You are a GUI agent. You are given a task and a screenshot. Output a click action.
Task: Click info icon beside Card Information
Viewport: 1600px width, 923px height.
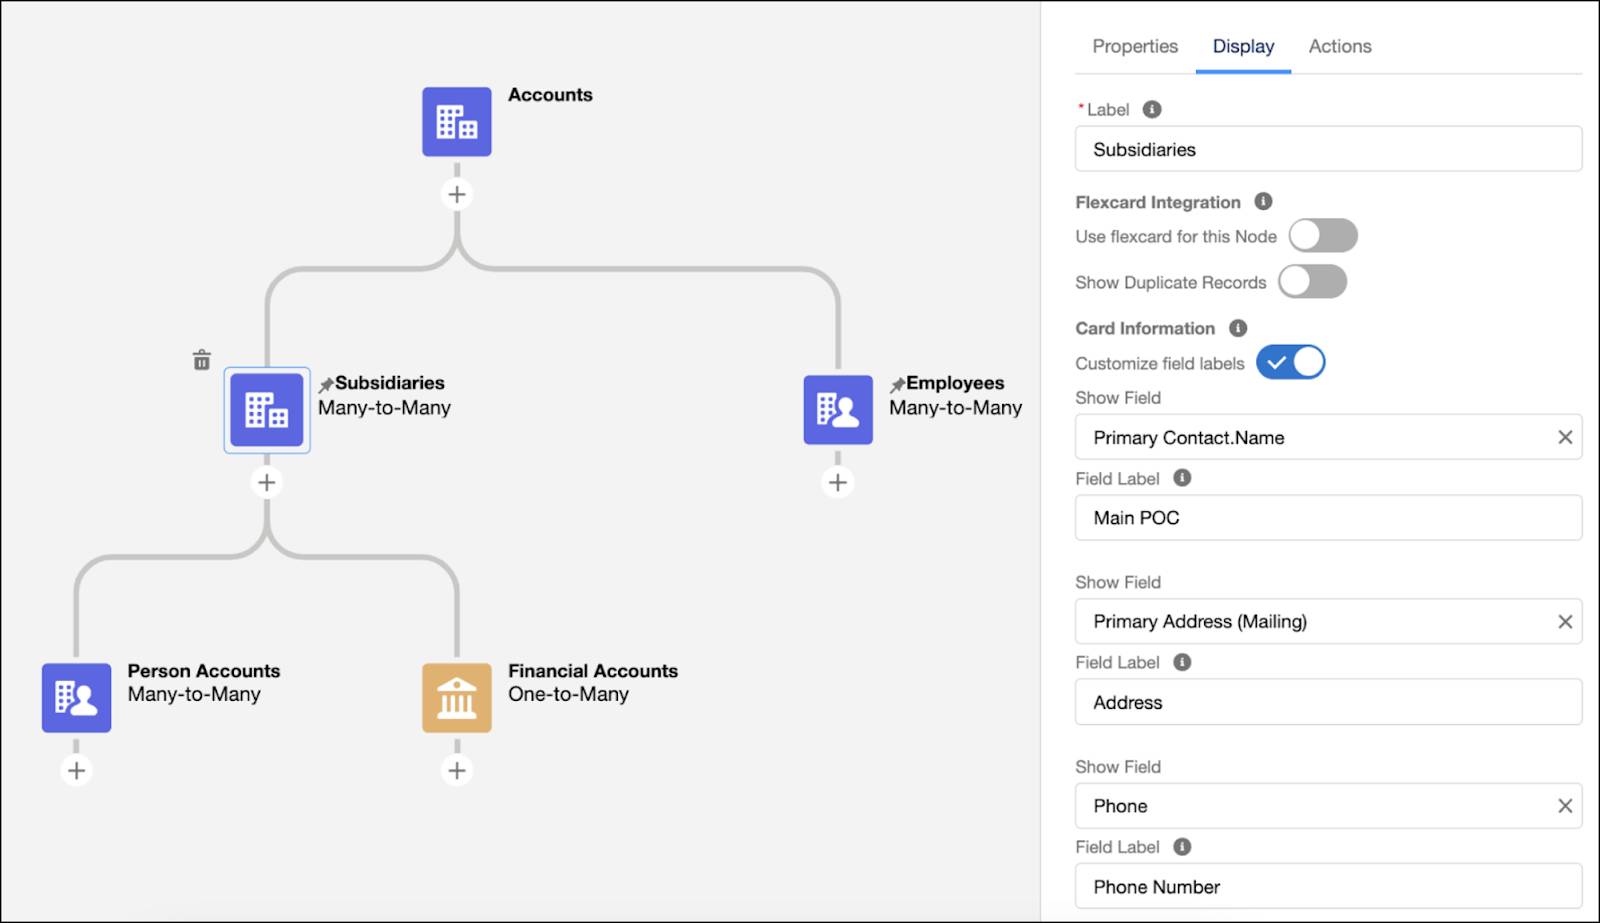[x=1238, y=328]
